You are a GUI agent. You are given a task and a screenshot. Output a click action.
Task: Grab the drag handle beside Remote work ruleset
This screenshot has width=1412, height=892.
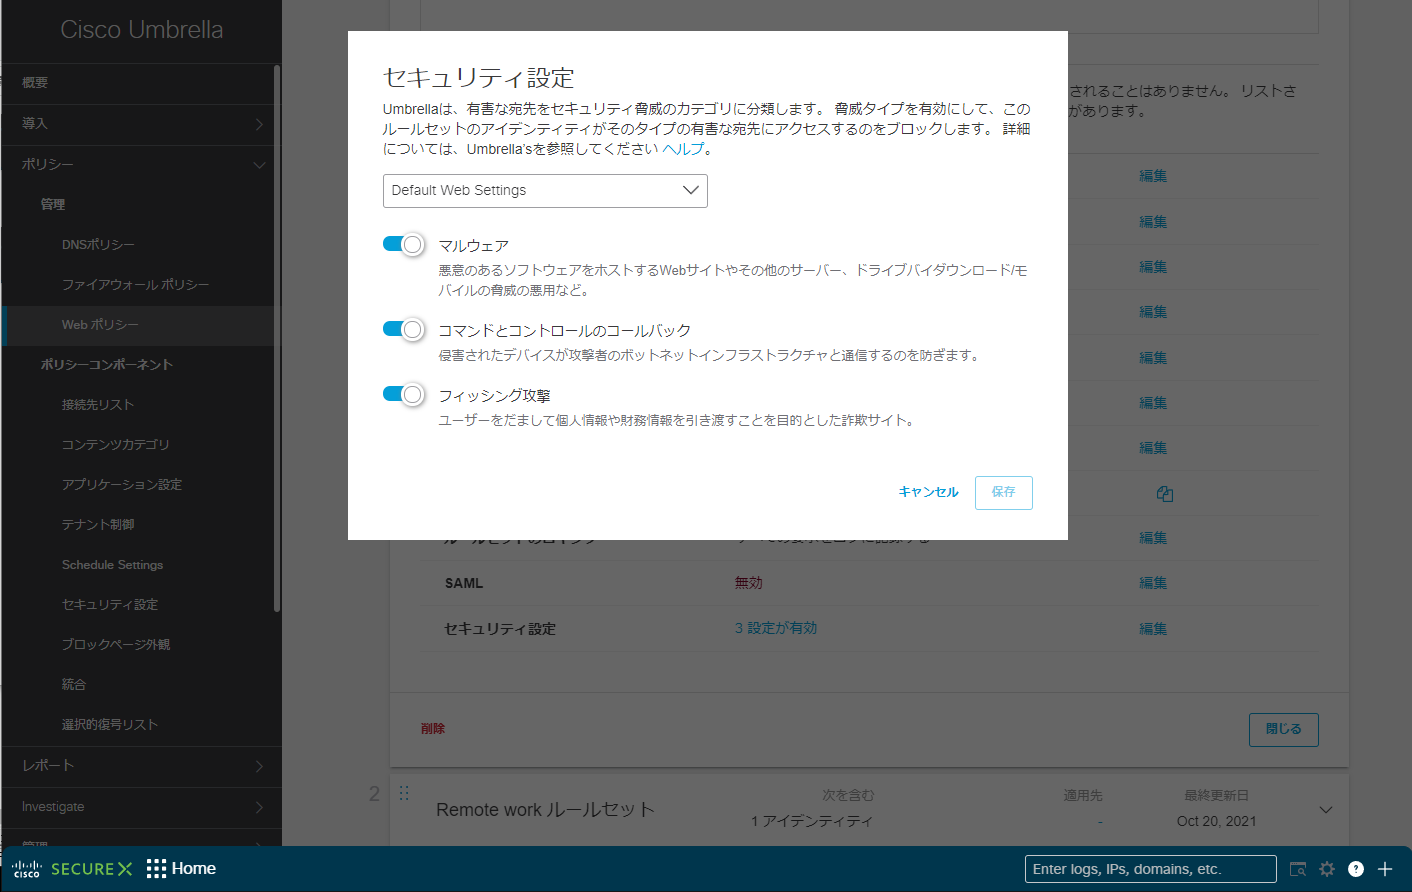(x=404, y=793)
